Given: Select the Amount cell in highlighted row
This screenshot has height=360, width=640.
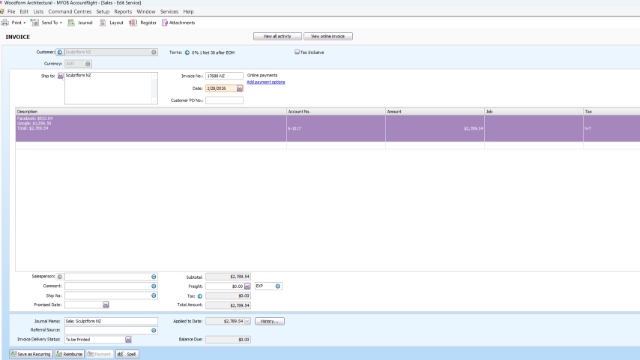Looking at the screenshot, I should point(435,128).
